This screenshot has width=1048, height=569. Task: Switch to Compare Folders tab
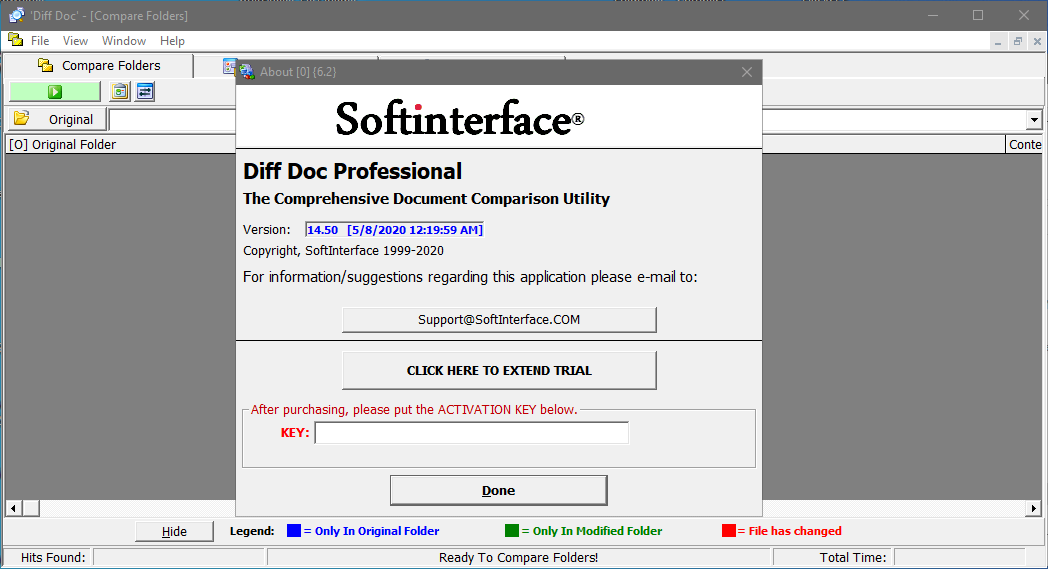point(99,66)
